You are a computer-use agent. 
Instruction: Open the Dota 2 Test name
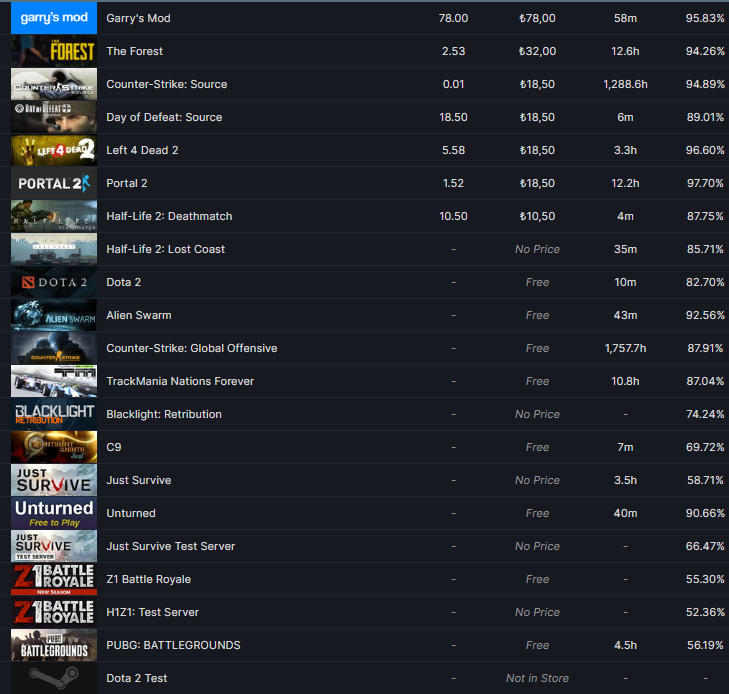(137, 678)
